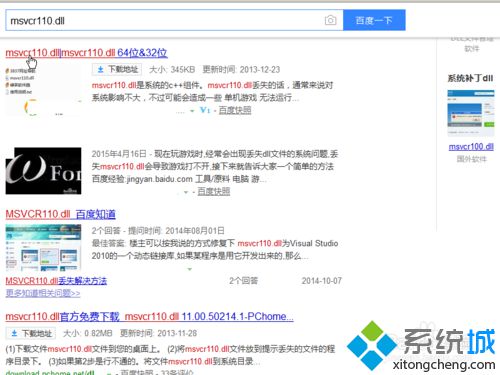Click the 更新时间: 2013-11-28 text

[x=158, y=333]
